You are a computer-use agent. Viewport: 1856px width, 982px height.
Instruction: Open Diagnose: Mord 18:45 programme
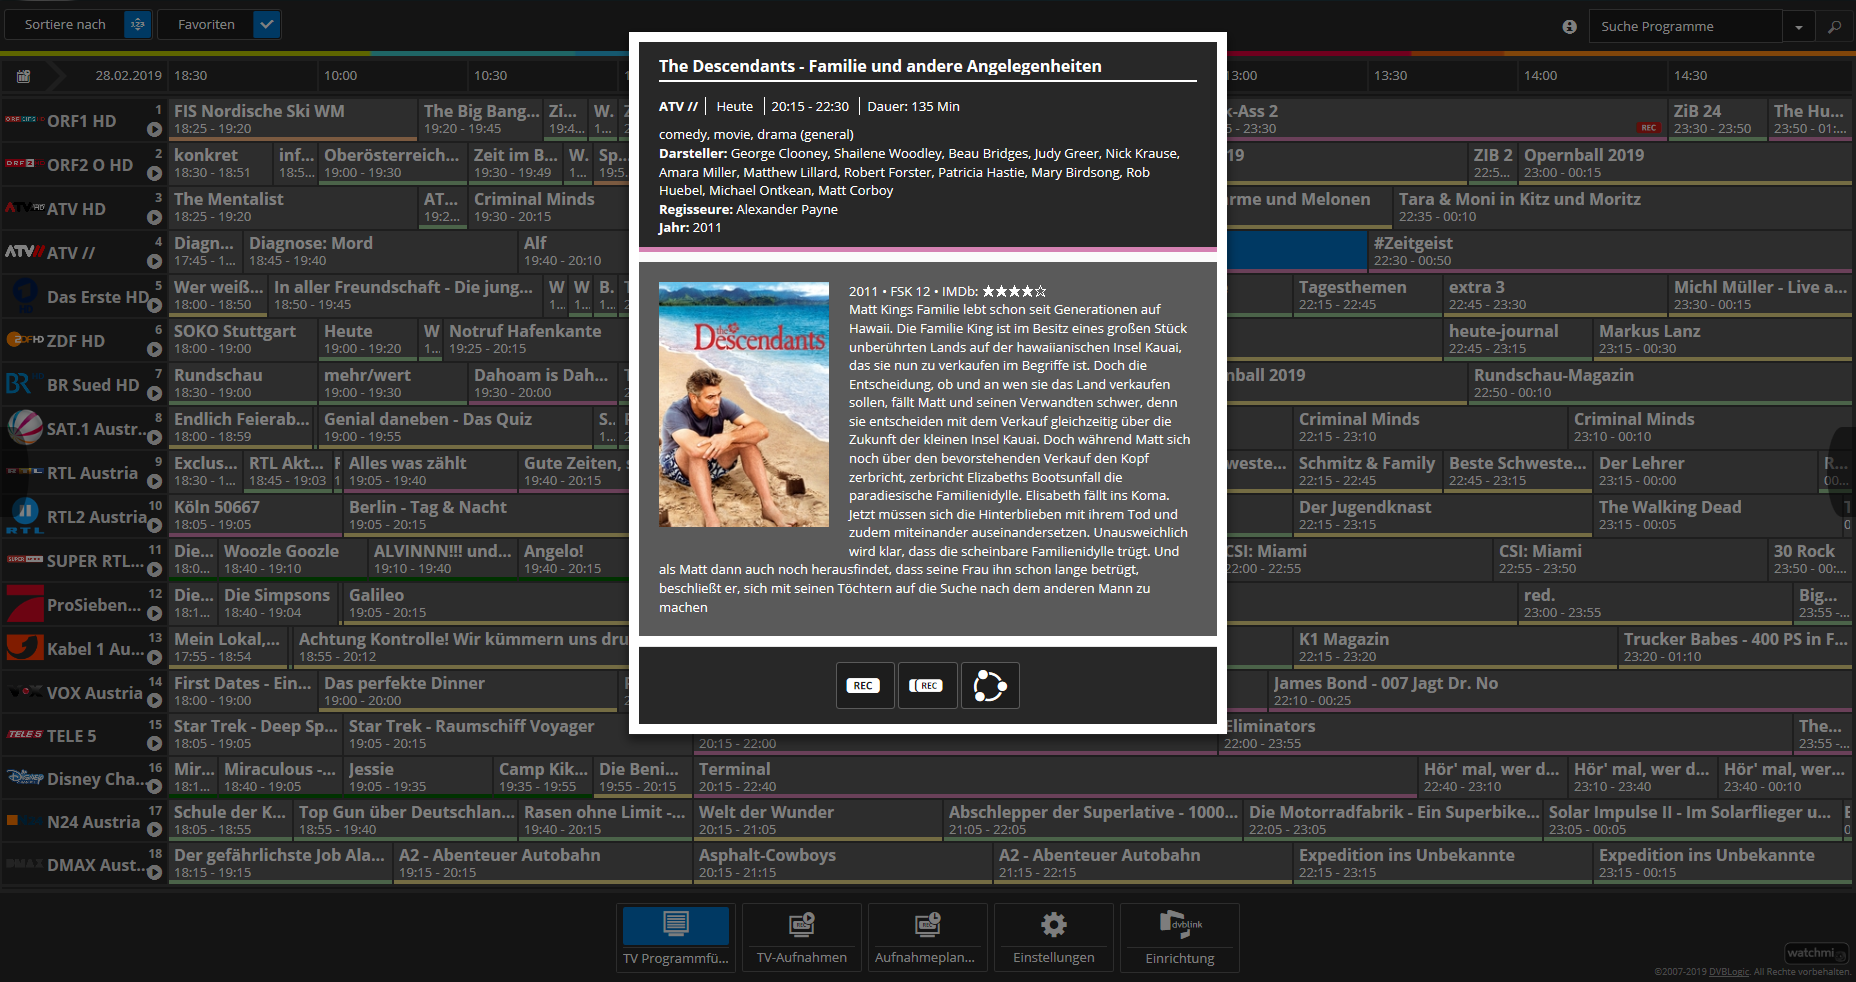click(x=380, y=251)
